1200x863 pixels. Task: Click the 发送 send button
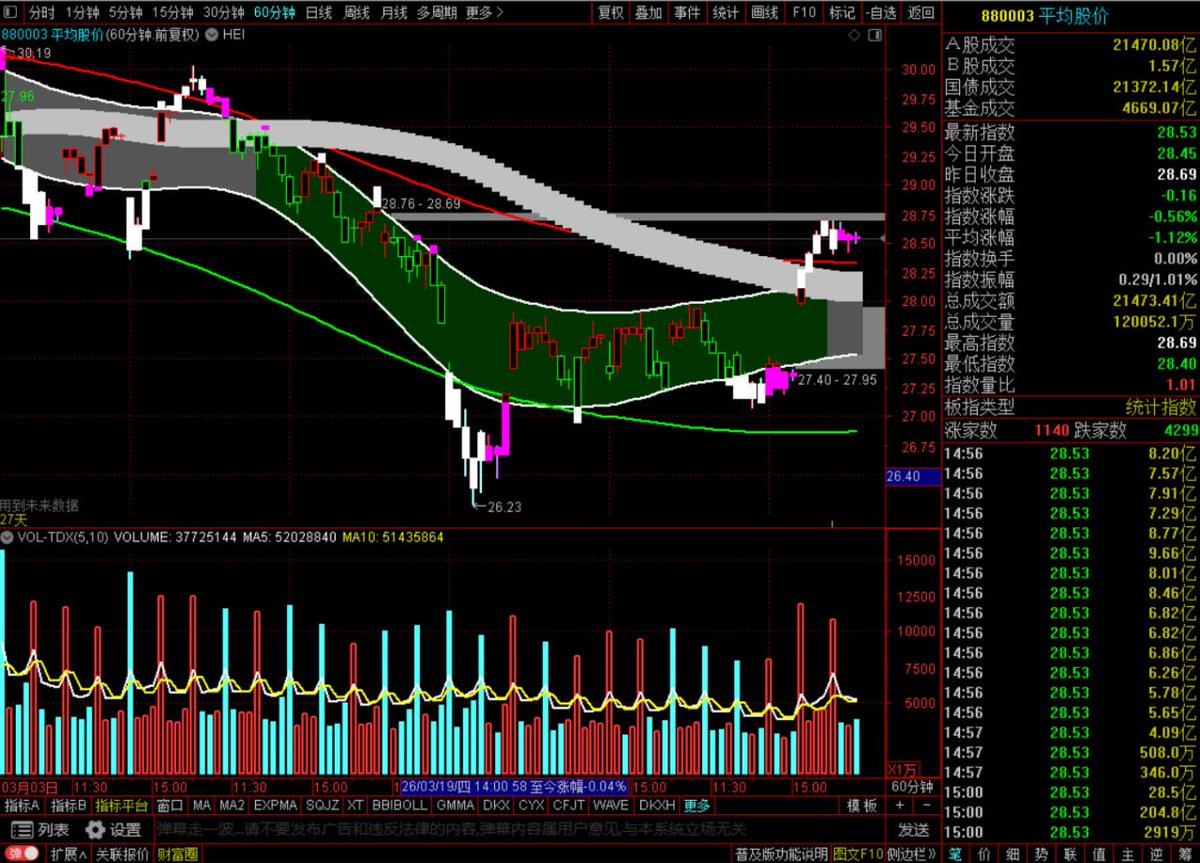tap(913, 830)
